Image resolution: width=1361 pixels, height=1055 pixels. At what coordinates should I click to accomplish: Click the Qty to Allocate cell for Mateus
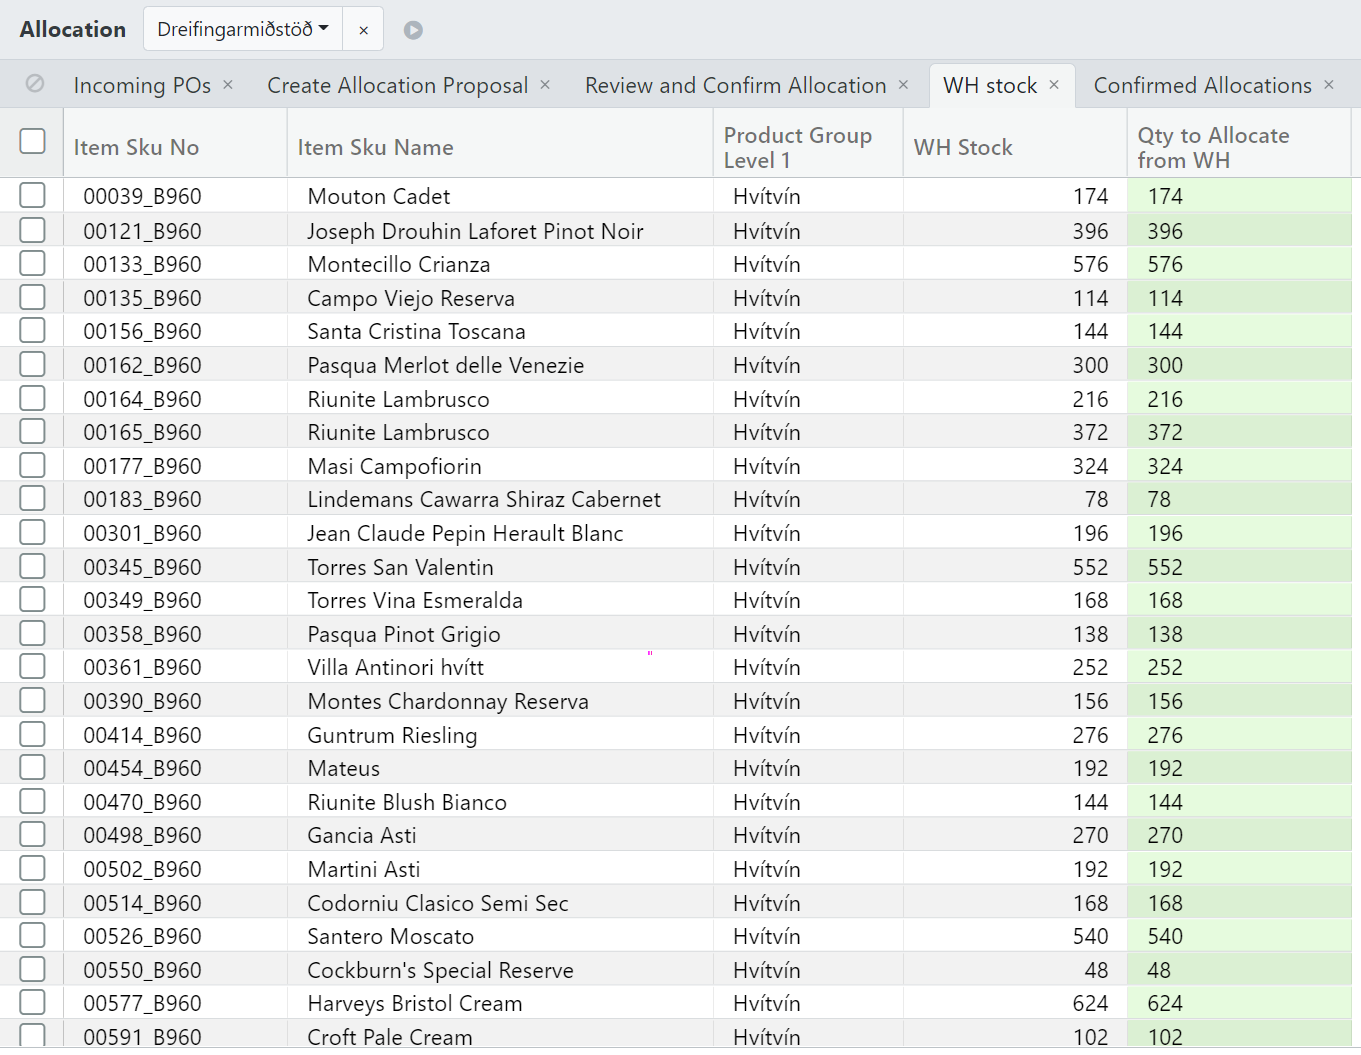[1238, 769]
